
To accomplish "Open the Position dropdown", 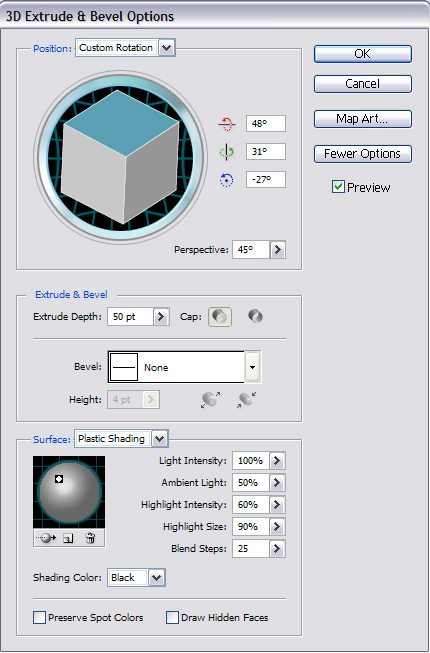I will pos(167,47).
